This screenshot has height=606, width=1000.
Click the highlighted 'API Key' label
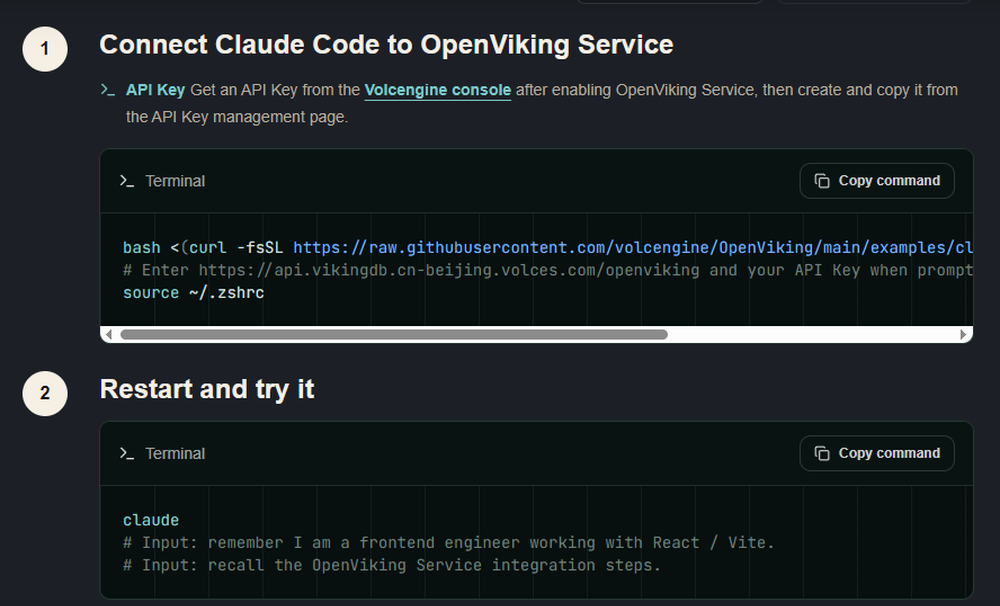(x=156, y=90)
